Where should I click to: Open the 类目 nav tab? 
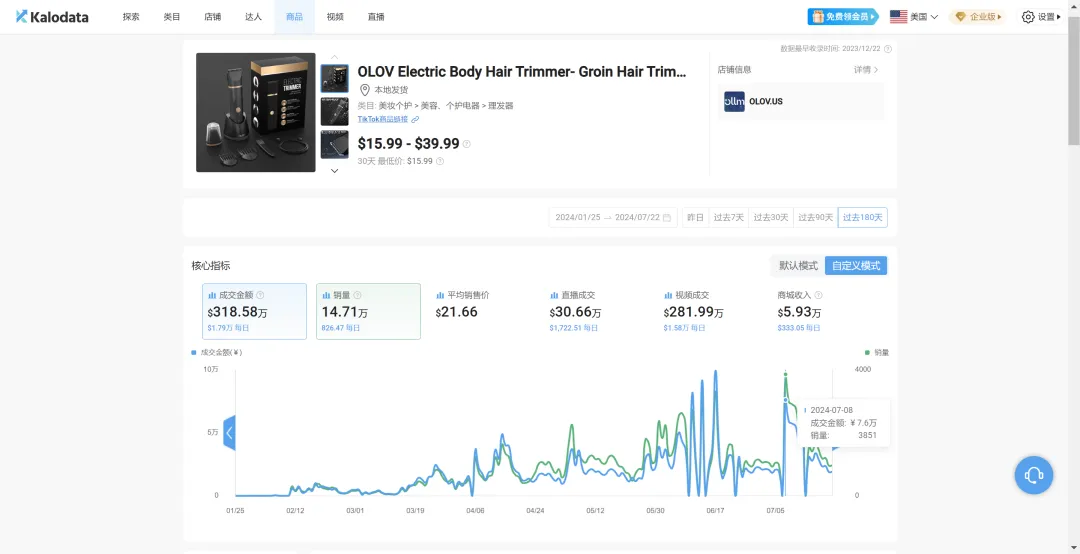point(172,17)
